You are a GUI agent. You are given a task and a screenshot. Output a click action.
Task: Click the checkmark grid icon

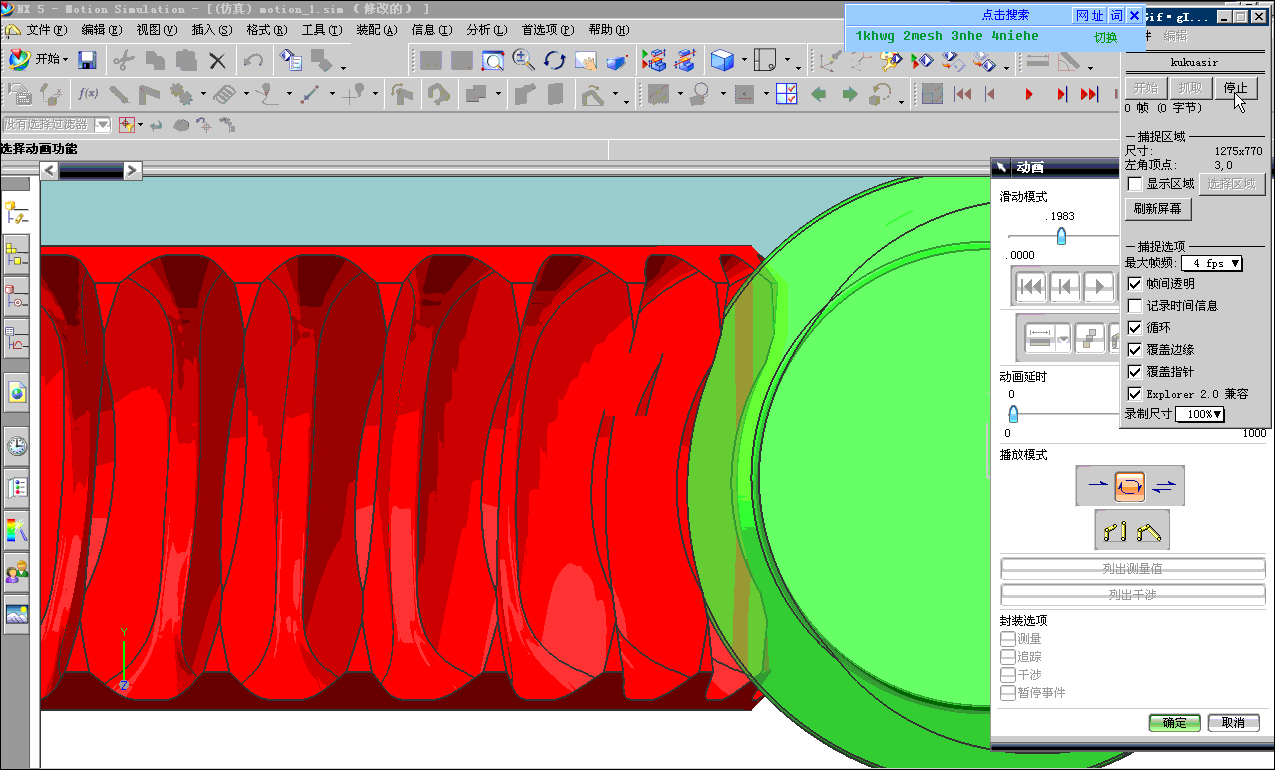pos(787,95)
